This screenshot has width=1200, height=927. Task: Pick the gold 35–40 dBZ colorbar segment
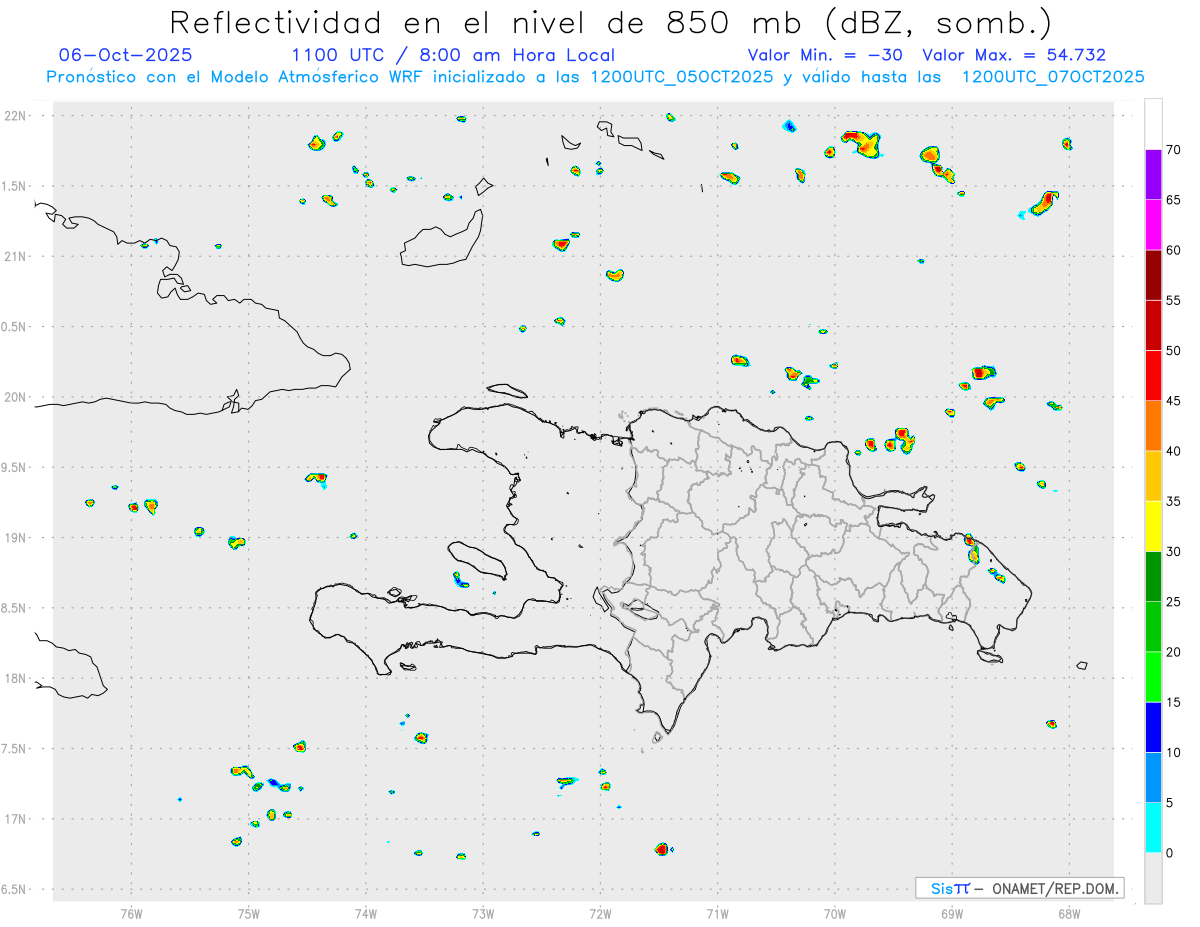point(1153,476)
